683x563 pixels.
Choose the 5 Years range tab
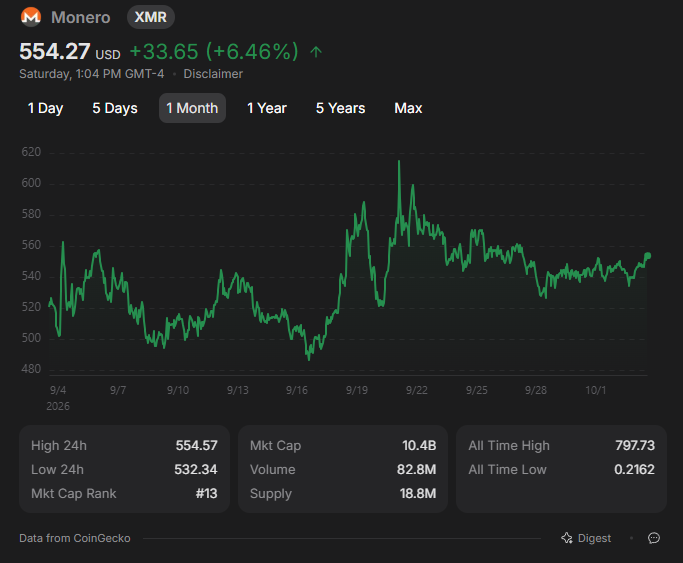click(341, 108)
